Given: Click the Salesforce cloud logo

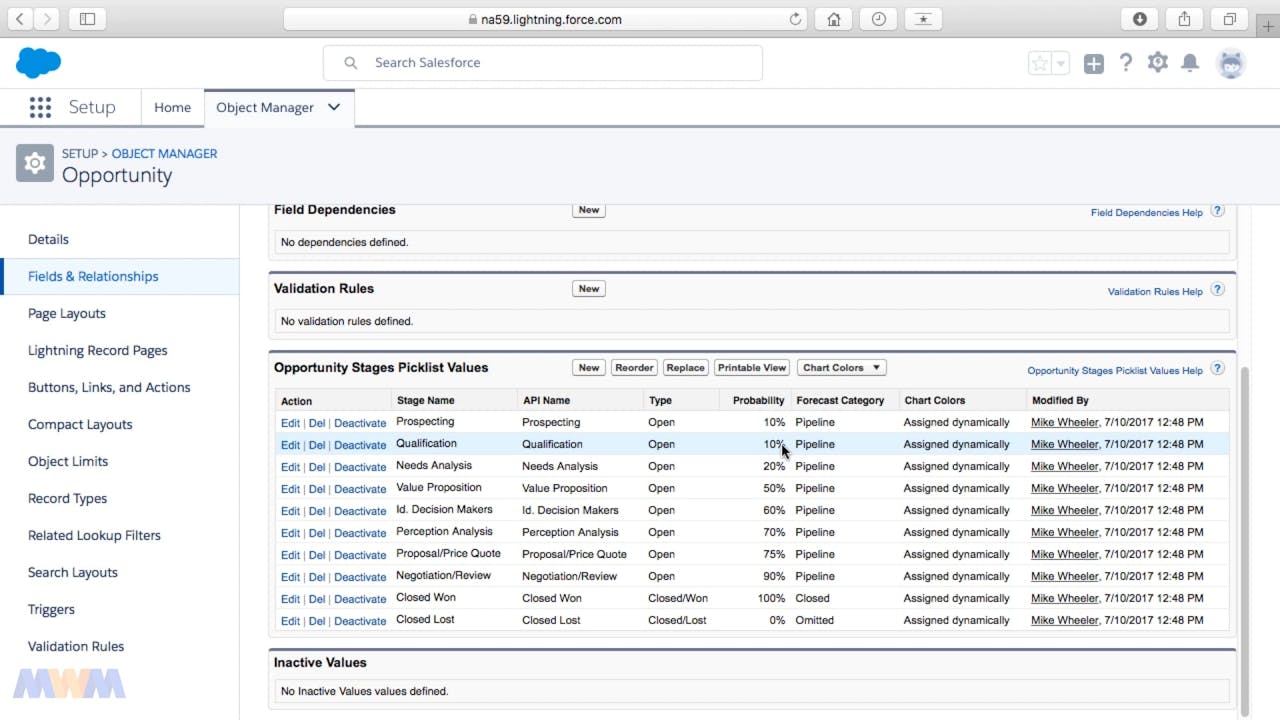Looking at the screenshot, I should (39, 63).
